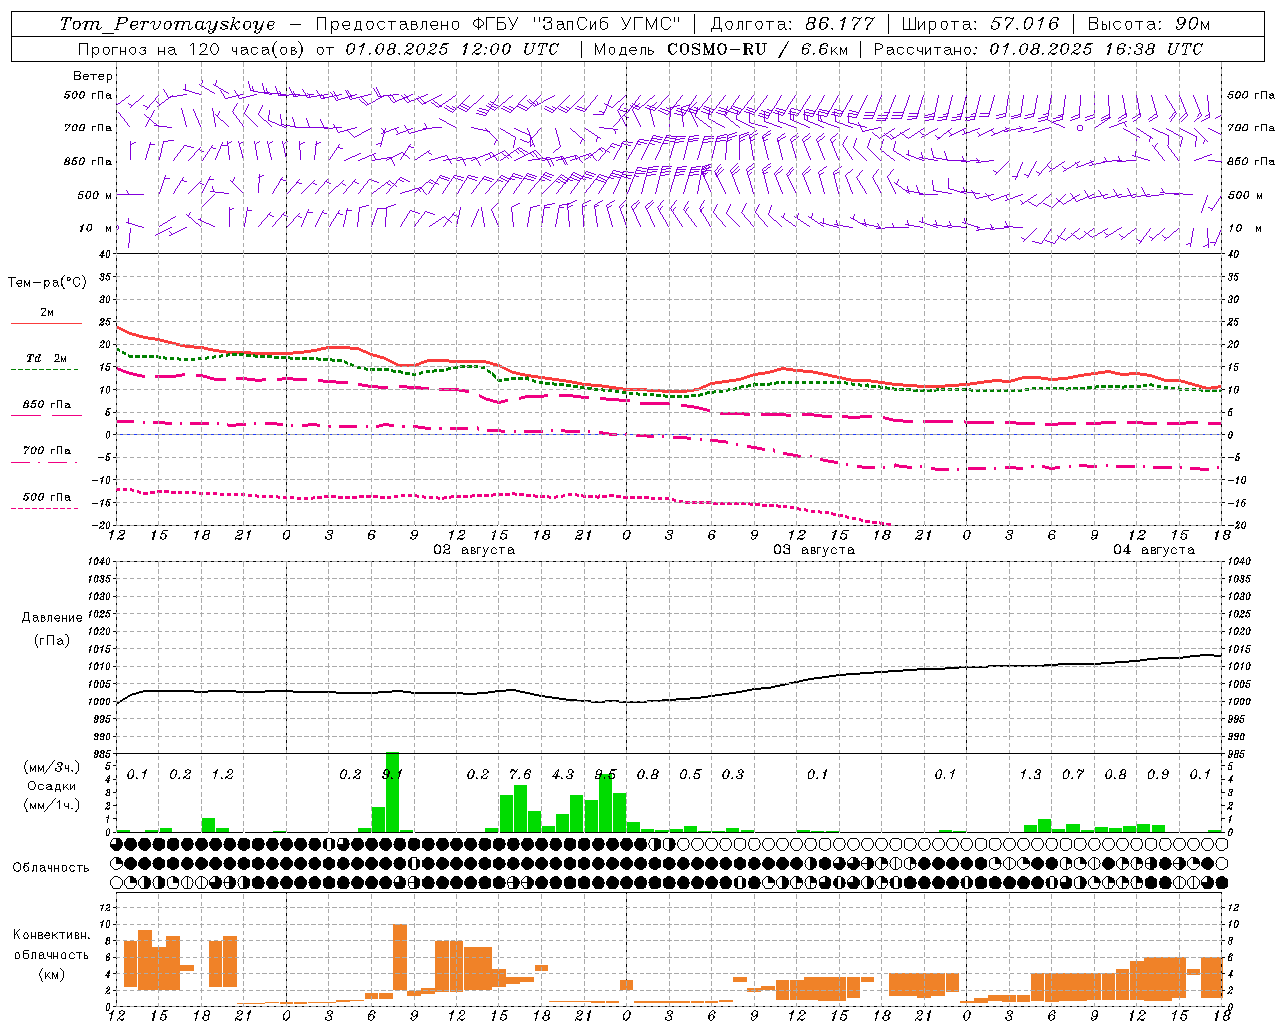Click the precipitation value '9.5'
1280x1024 pixels.
605,774
